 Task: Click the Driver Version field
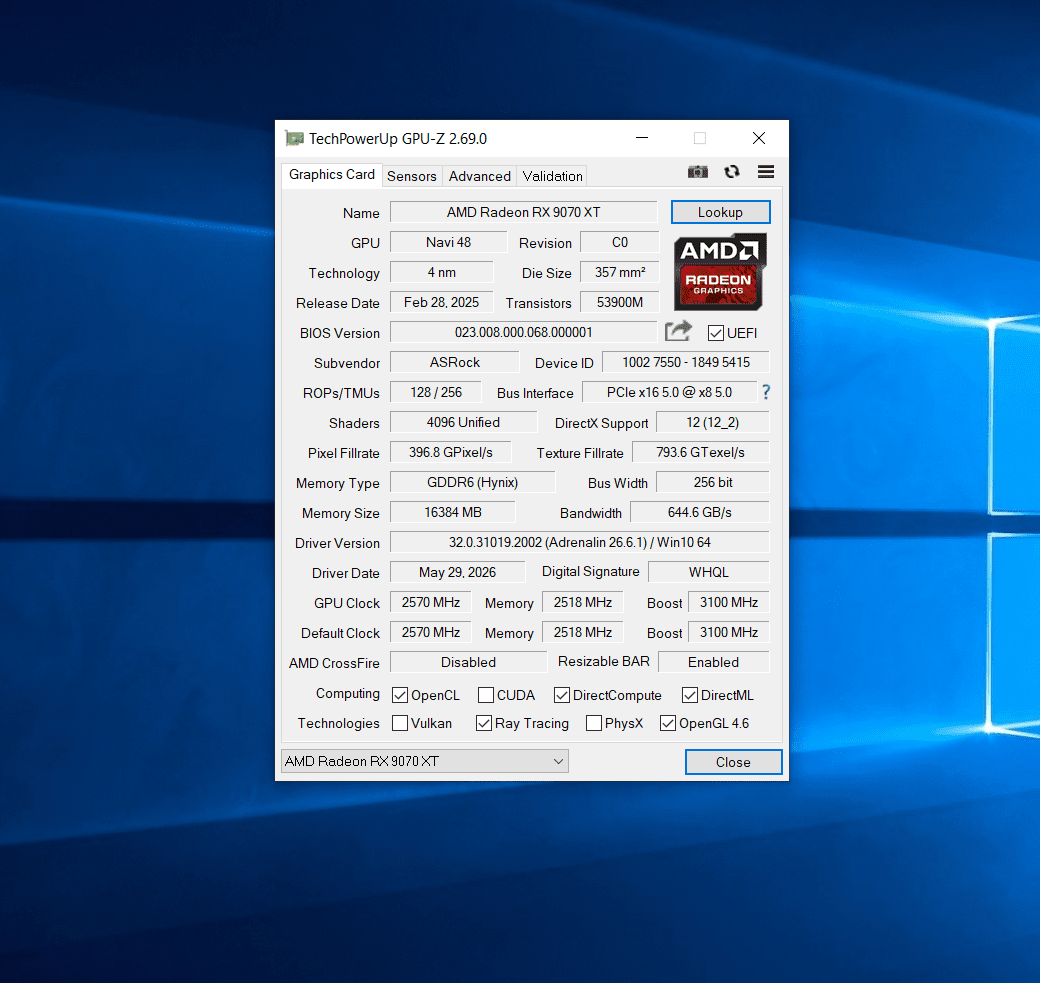pyautogui.click(x=580, y=543)
